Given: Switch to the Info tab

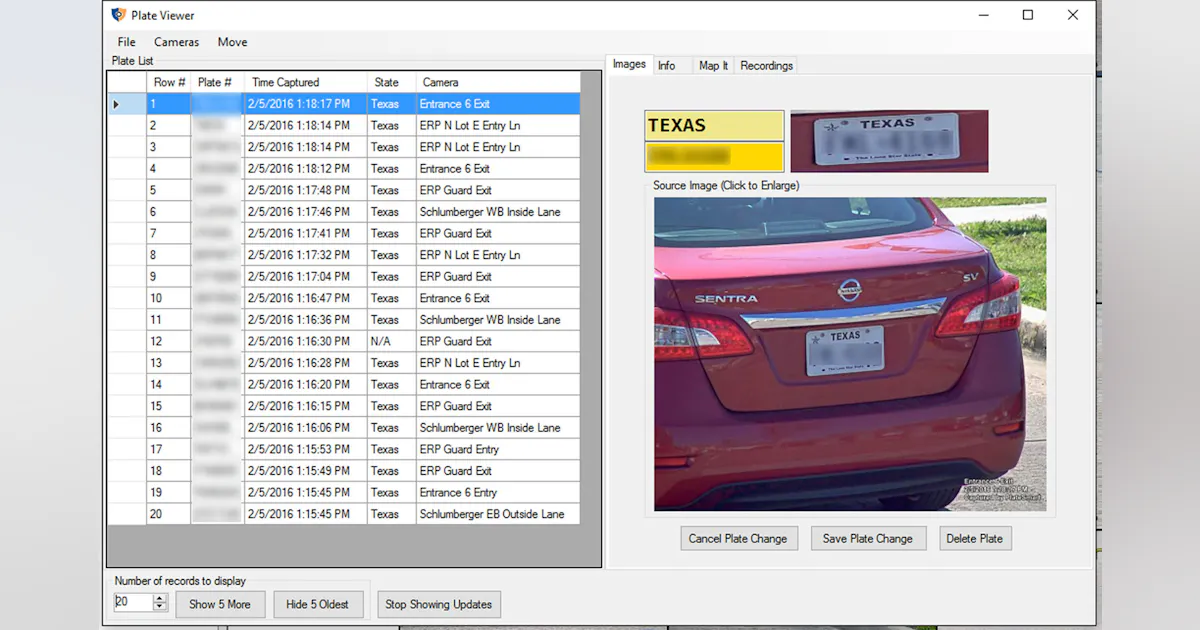Looking at the screenshot, I should (668, 65).
